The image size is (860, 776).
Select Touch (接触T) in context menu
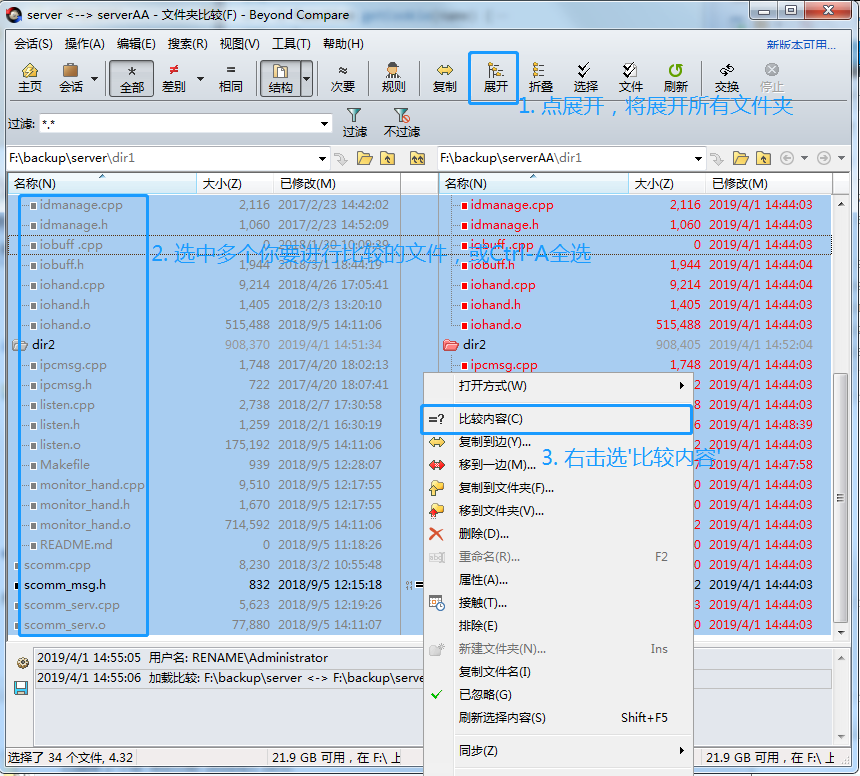point(558,603)
